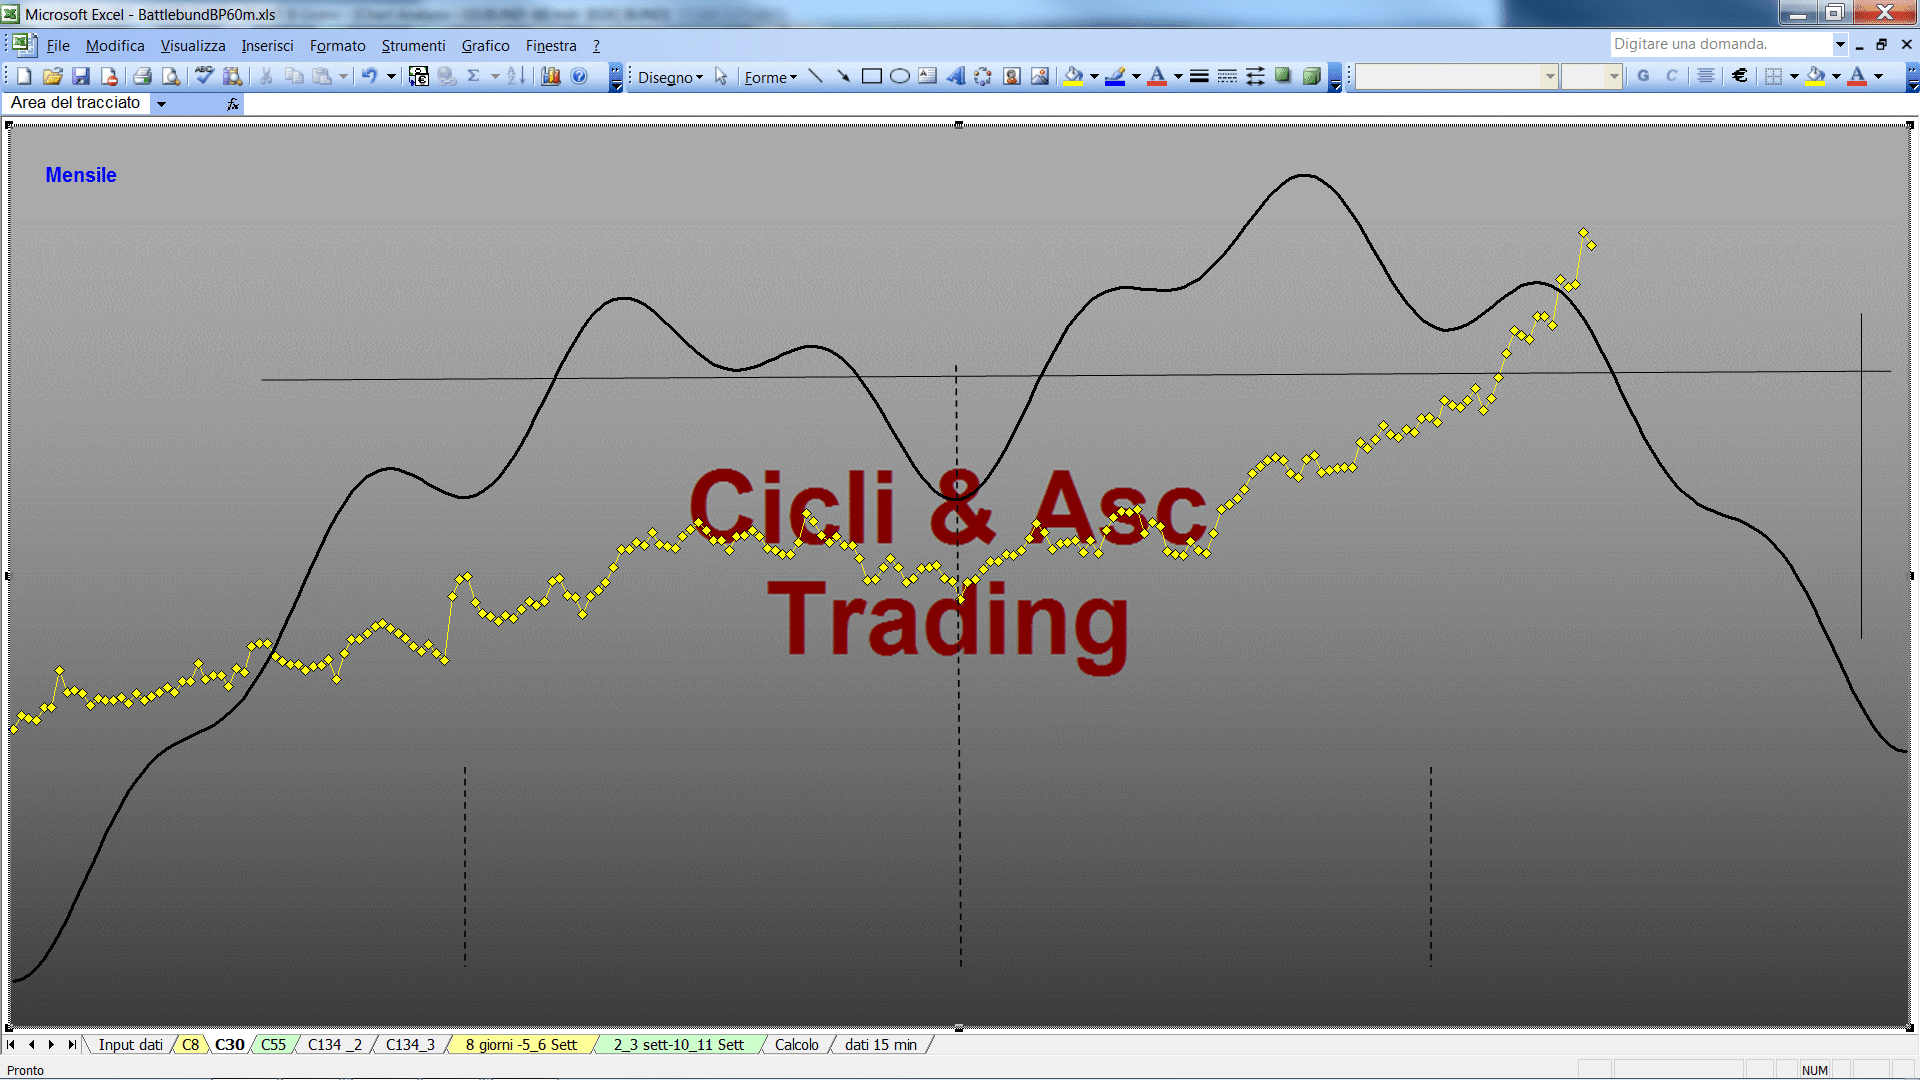Image resolution: width=1920 pixels, height=1080 pixels.
Task: Open the Strumenti menu
Action: point(413,45)
